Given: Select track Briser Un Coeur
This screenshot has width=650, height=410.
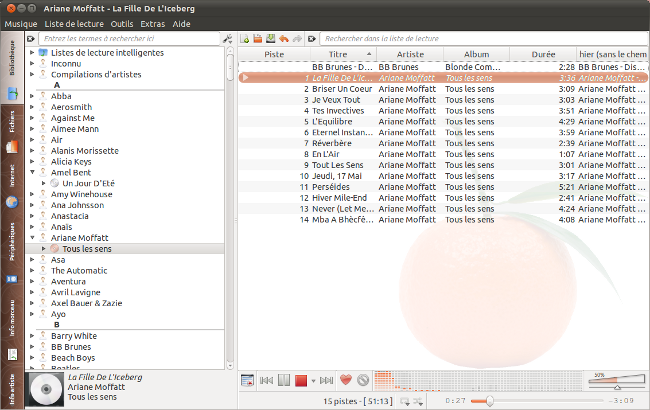Looking at the screenshot, I should (x=442, y=89).
